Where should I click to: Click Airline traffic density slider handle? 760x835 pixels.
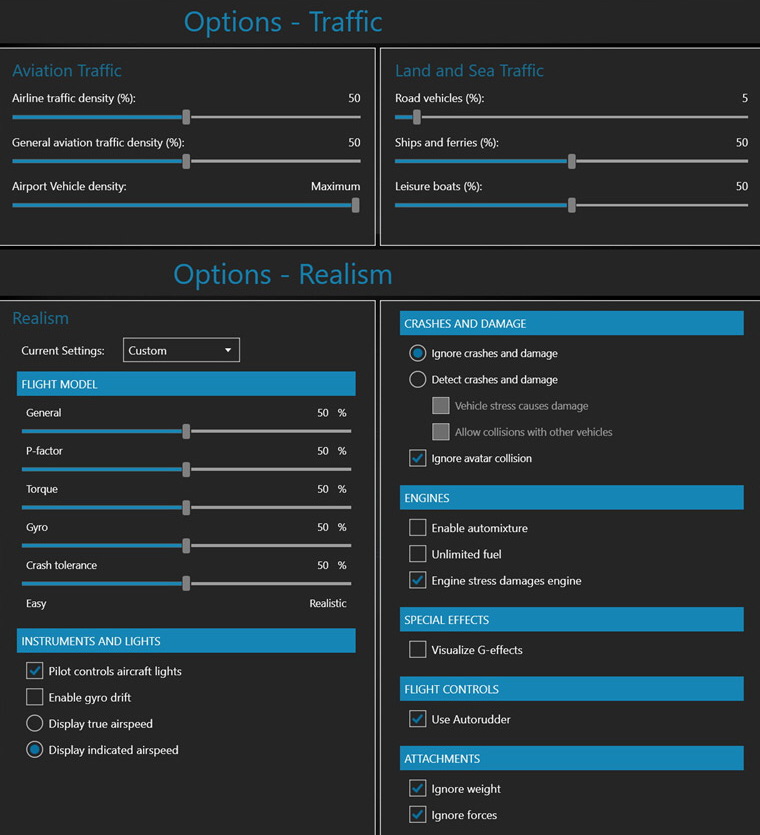tap(186, 117)
